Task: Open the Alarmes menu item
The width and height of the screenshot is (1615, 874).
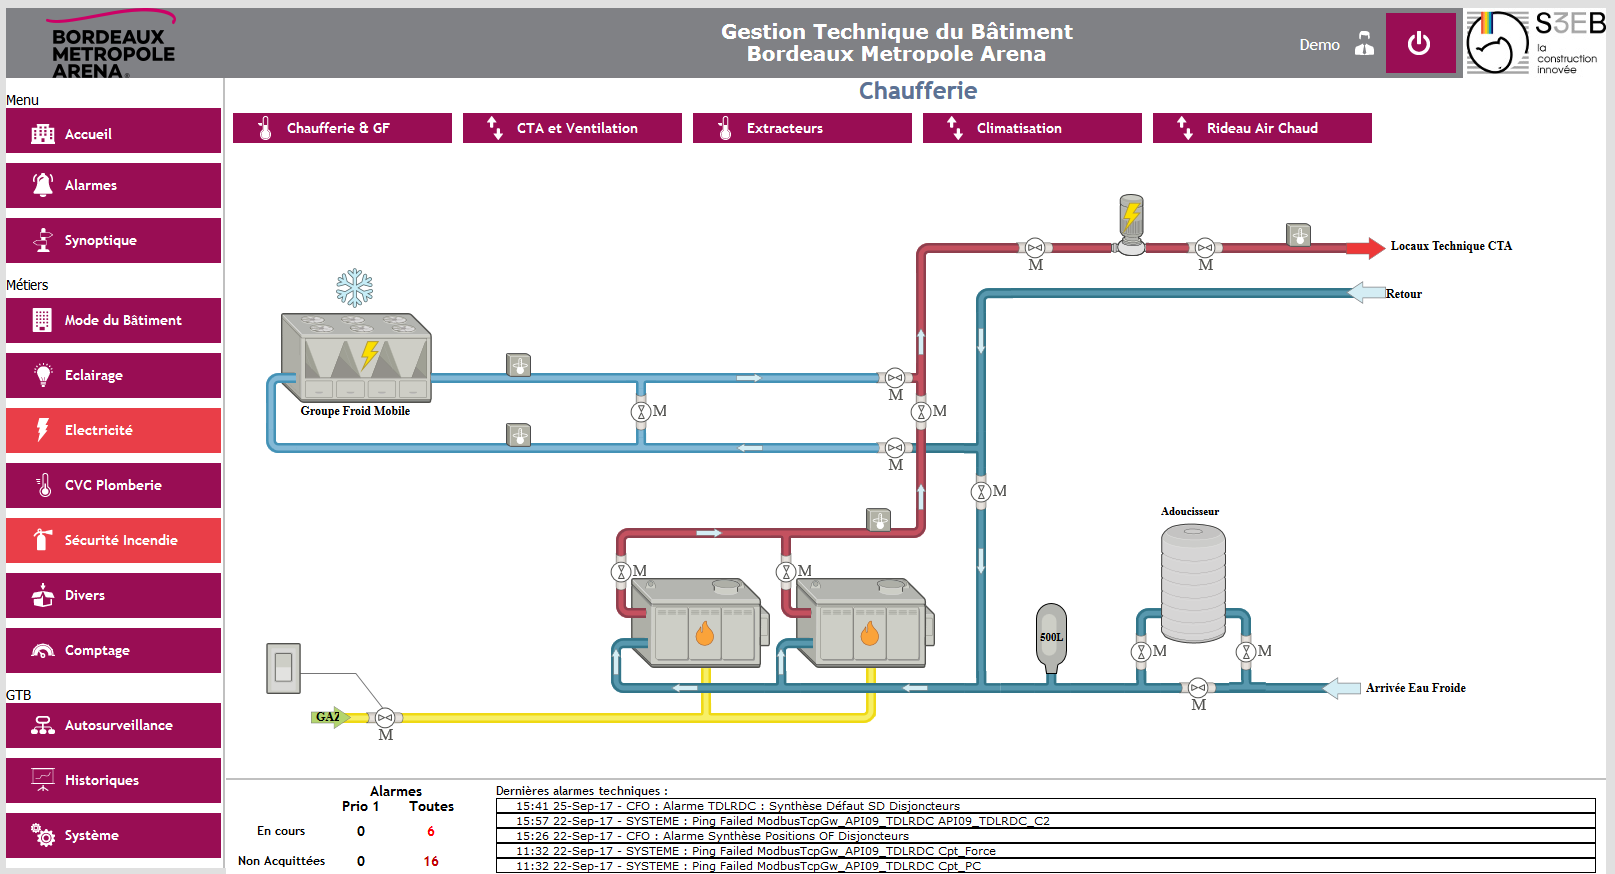Action: coord(114,185)
